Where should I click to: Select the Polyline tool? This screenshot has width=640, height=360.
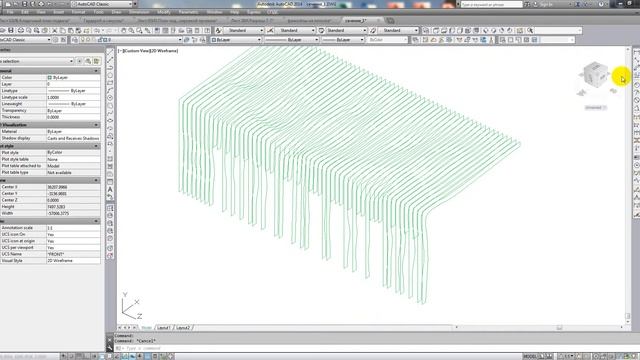pyautogui.click(x=110, y=68)
